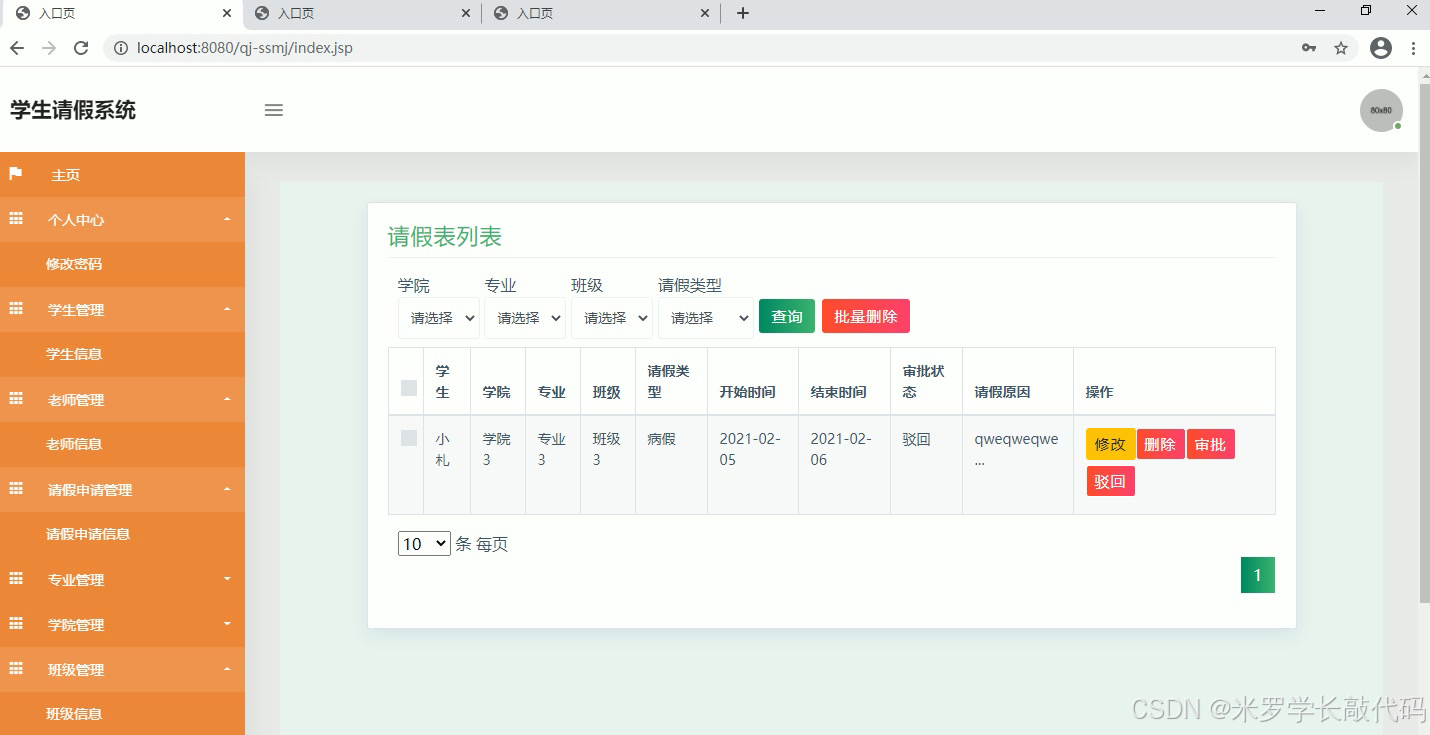The height and width of the screenshot is (735, 1430).
Task: Click the grid icon beside 学生管理
Action: click(15, 309)
